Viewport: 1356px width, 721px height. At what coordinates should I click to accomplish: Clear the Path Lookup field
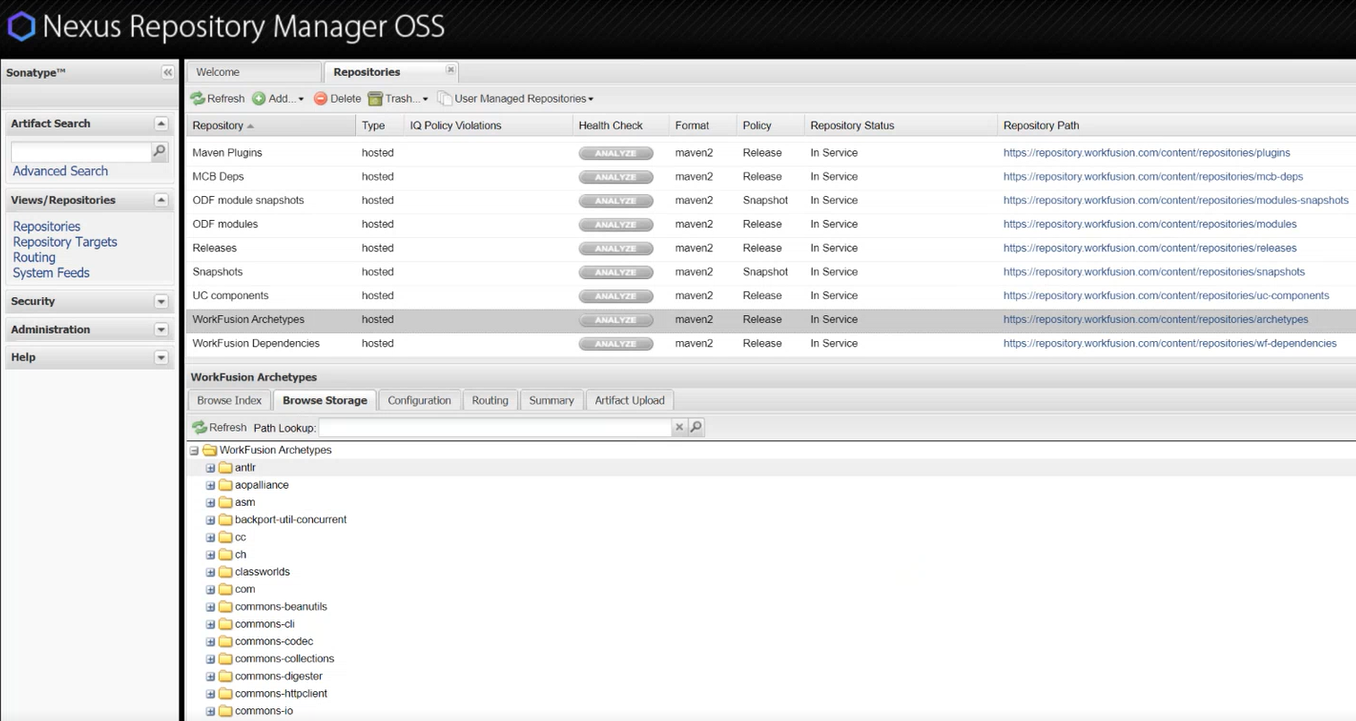point(679,427)
